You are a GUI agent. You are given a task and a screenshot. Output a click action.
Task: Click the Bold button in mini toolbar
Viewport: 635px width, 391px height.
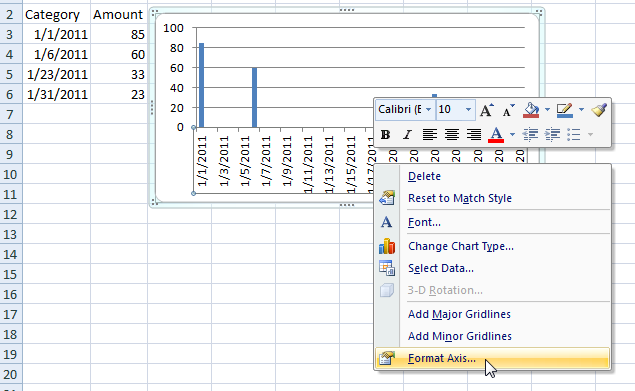(x=386, y=134)
